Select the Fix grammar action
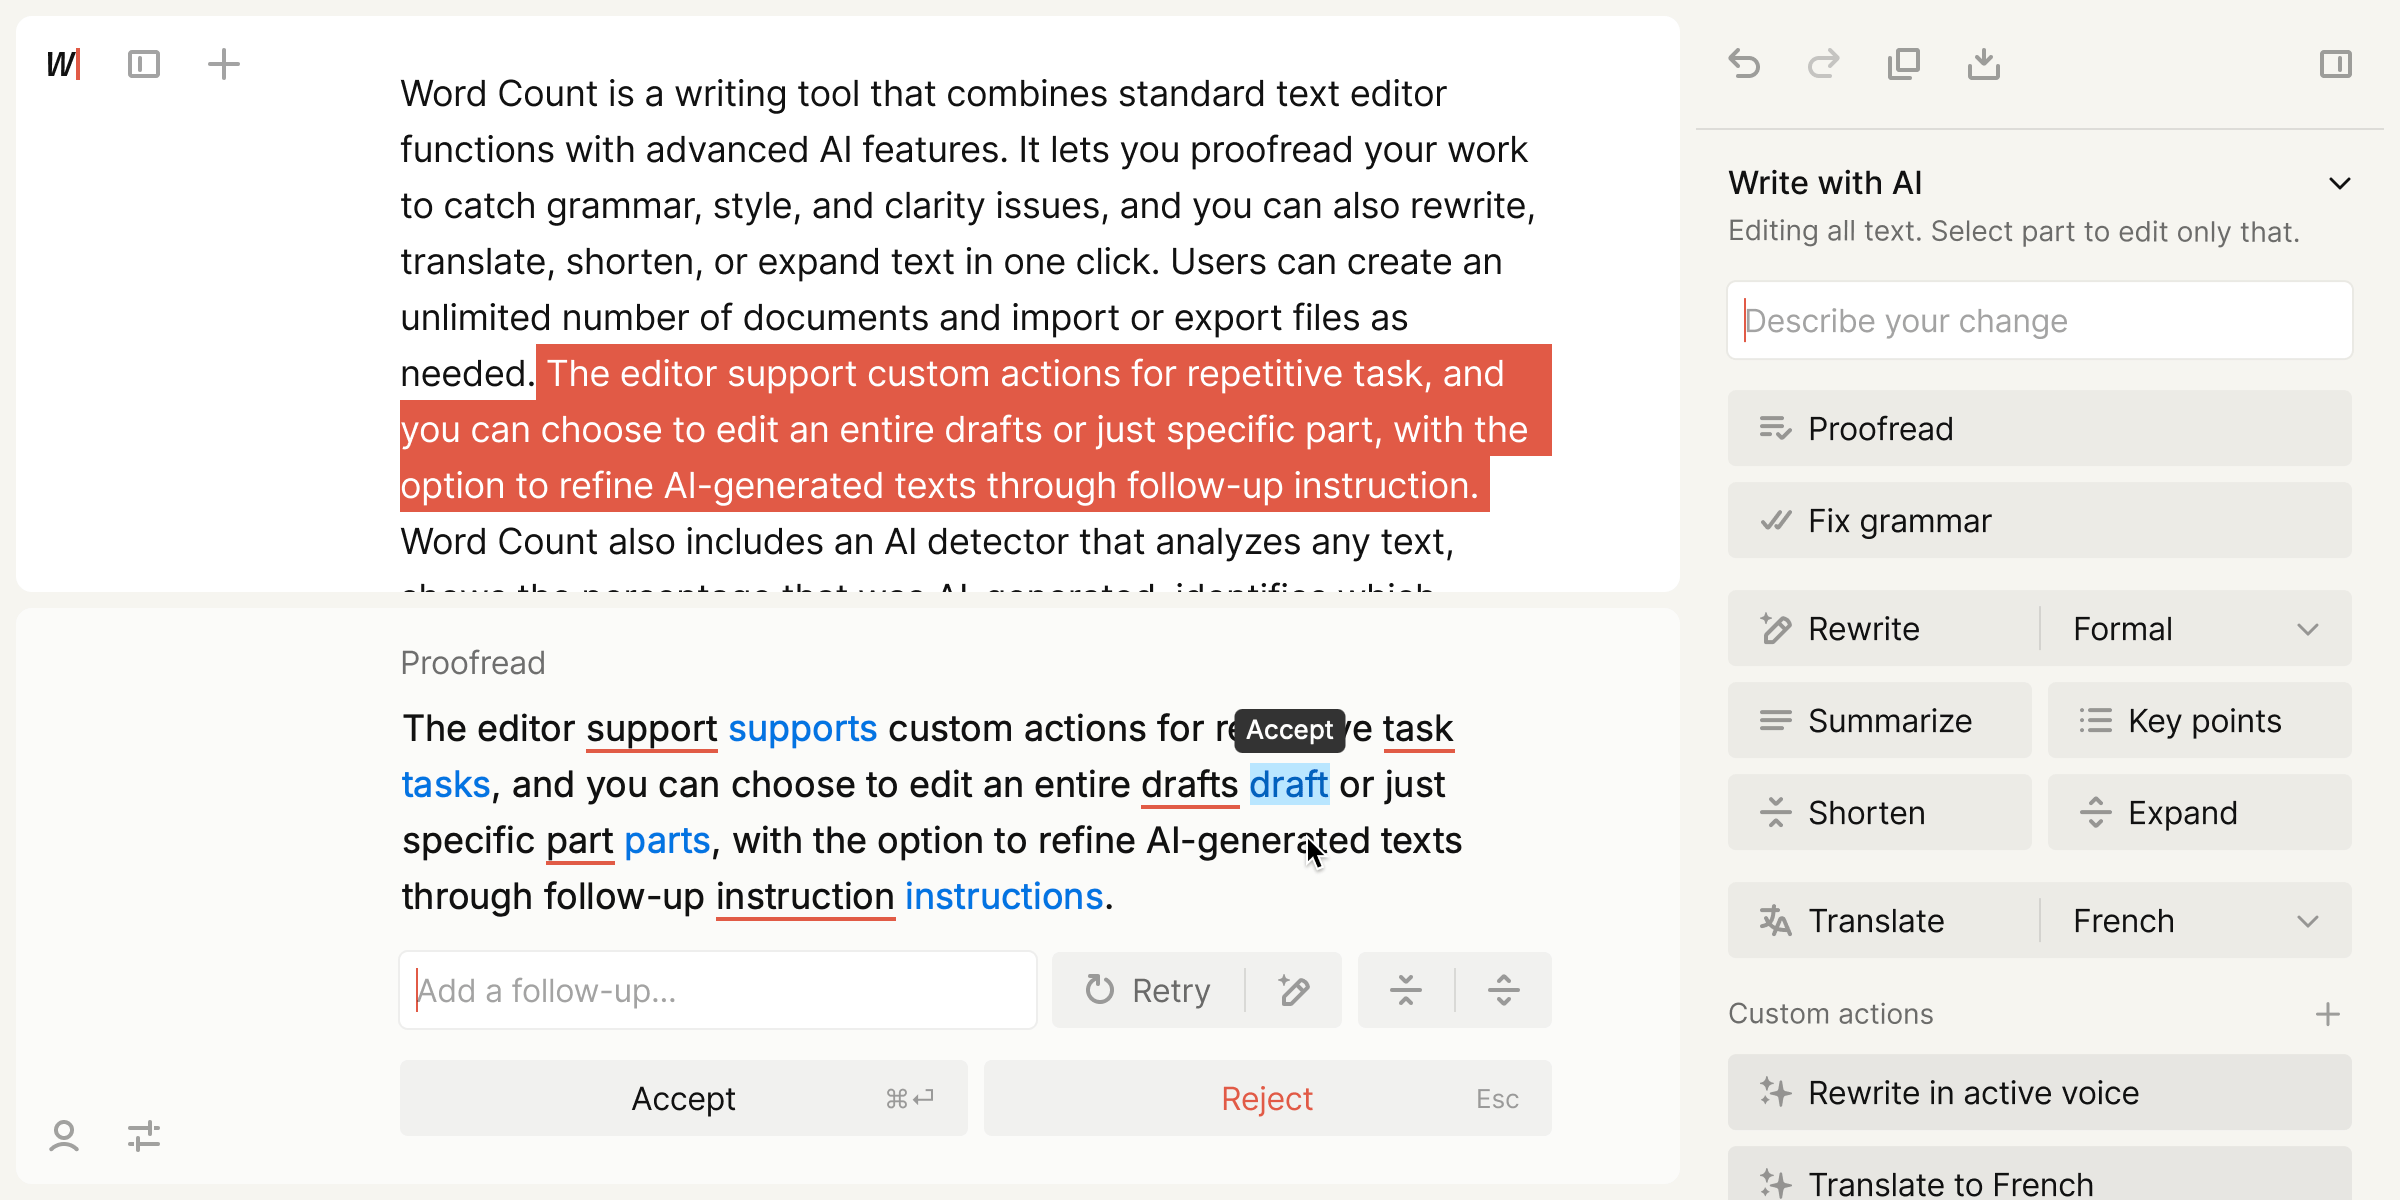Viewport: 2400px width, 1200px height. (x=2040, y=521)
